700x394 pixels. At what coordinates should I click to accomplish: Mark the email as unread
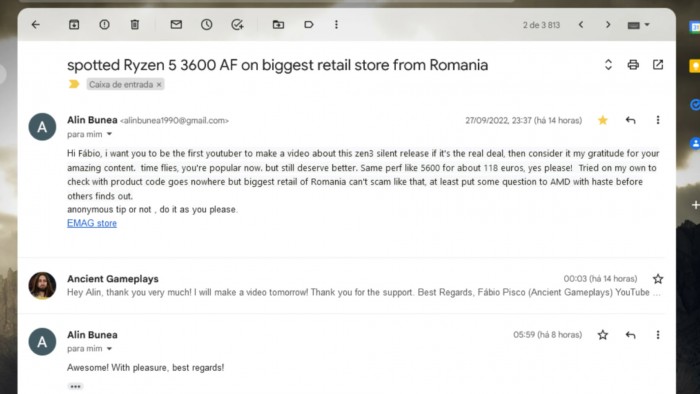coord(176,25)
